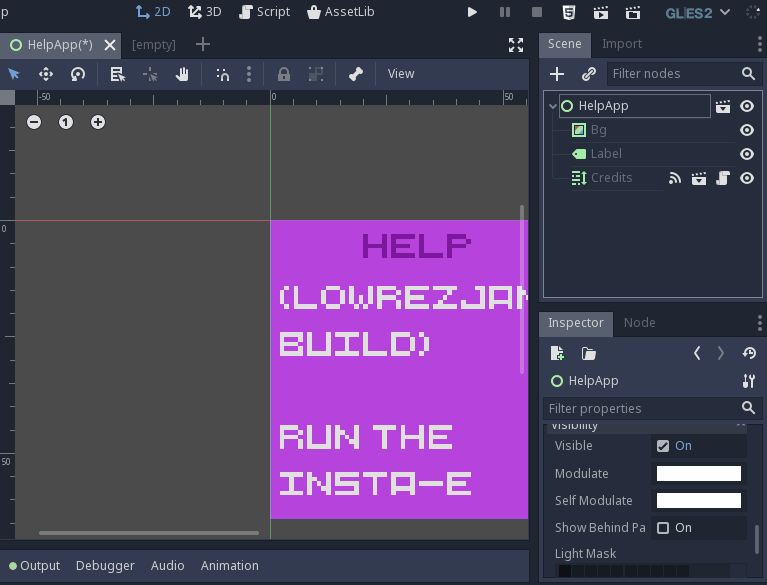Switch to the [empty] scene tab
Image resolution: width=767 pixels, height=585 pixels.
pyautogui.click(x=154, y=45)
